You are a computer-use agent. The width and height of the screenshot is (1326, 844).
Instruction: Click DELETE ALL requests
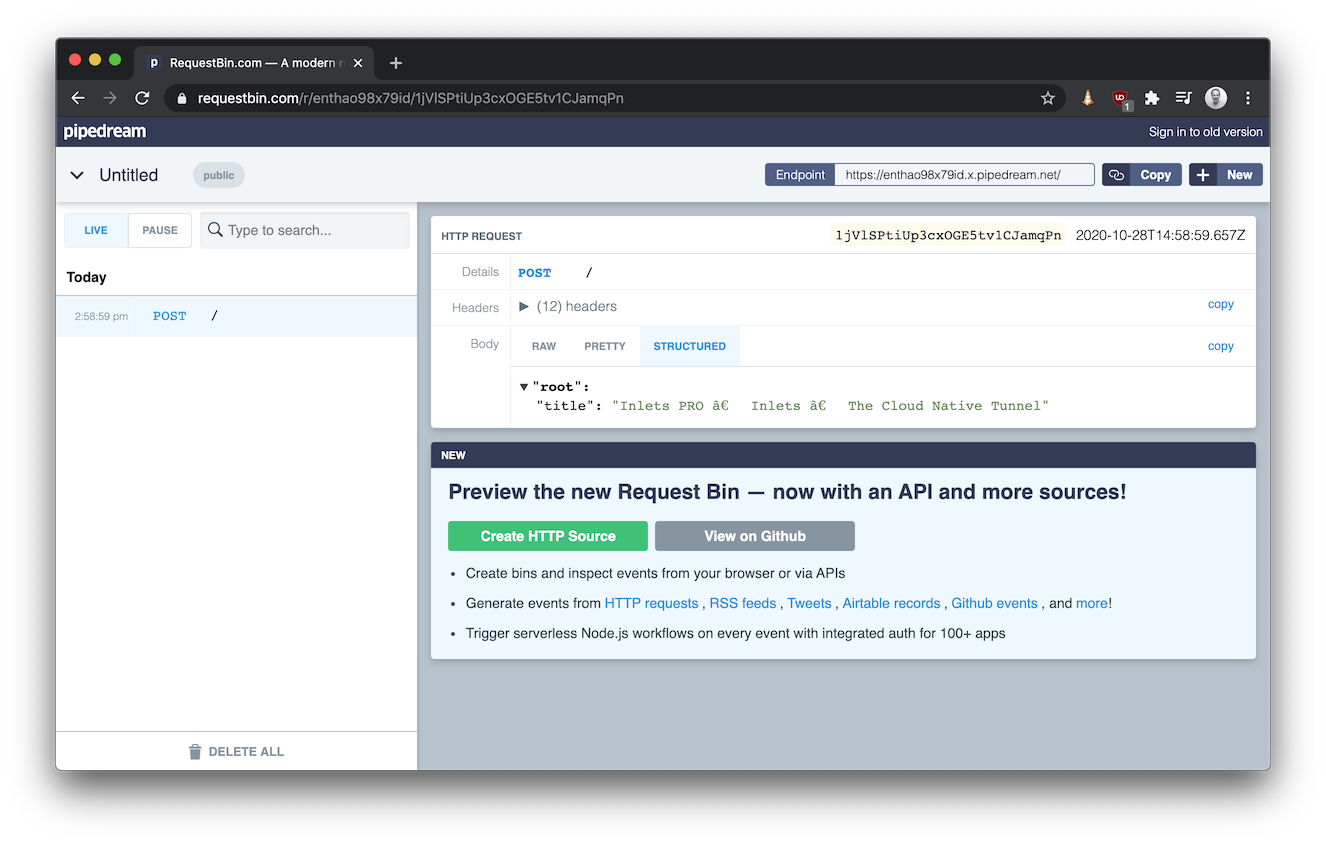236,751
